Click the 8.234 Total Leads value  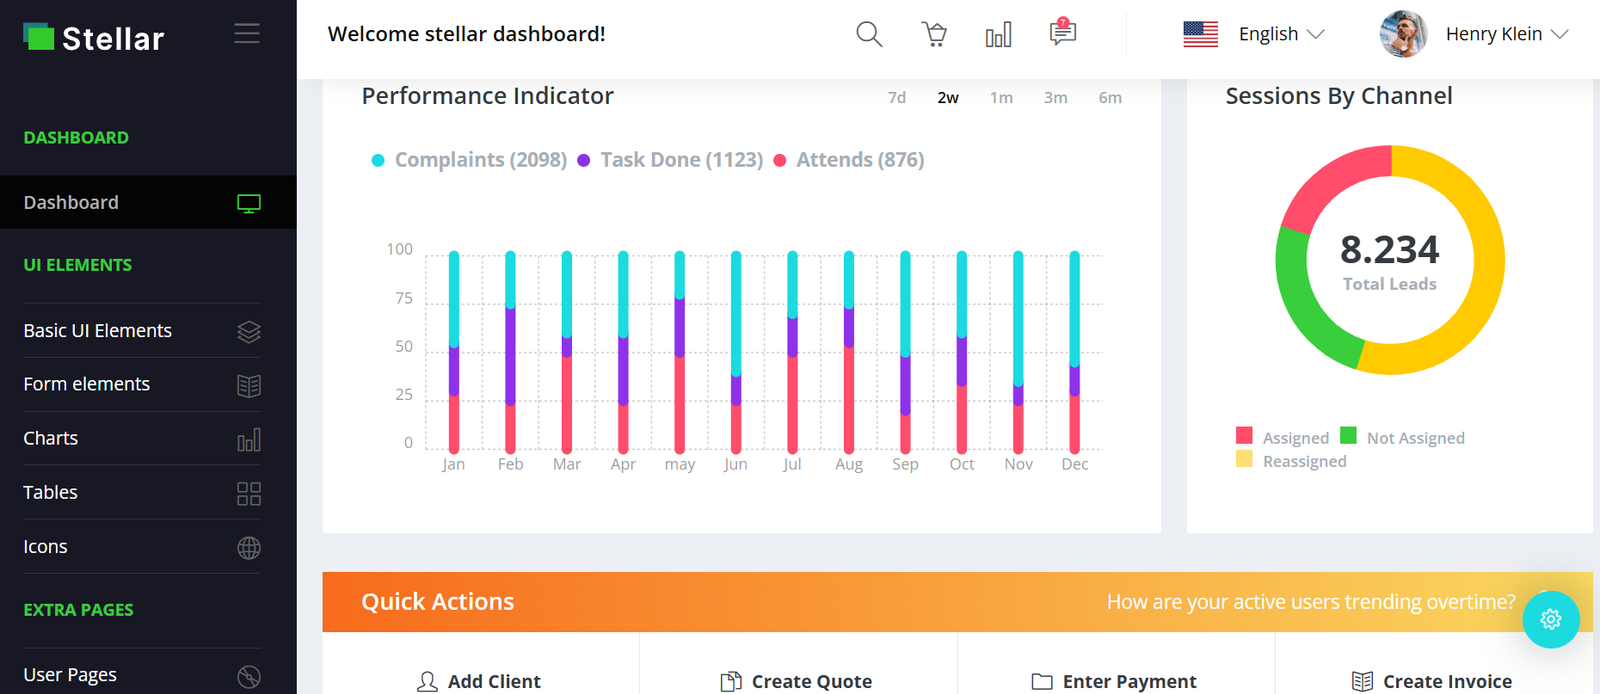tap(1390, 250)
